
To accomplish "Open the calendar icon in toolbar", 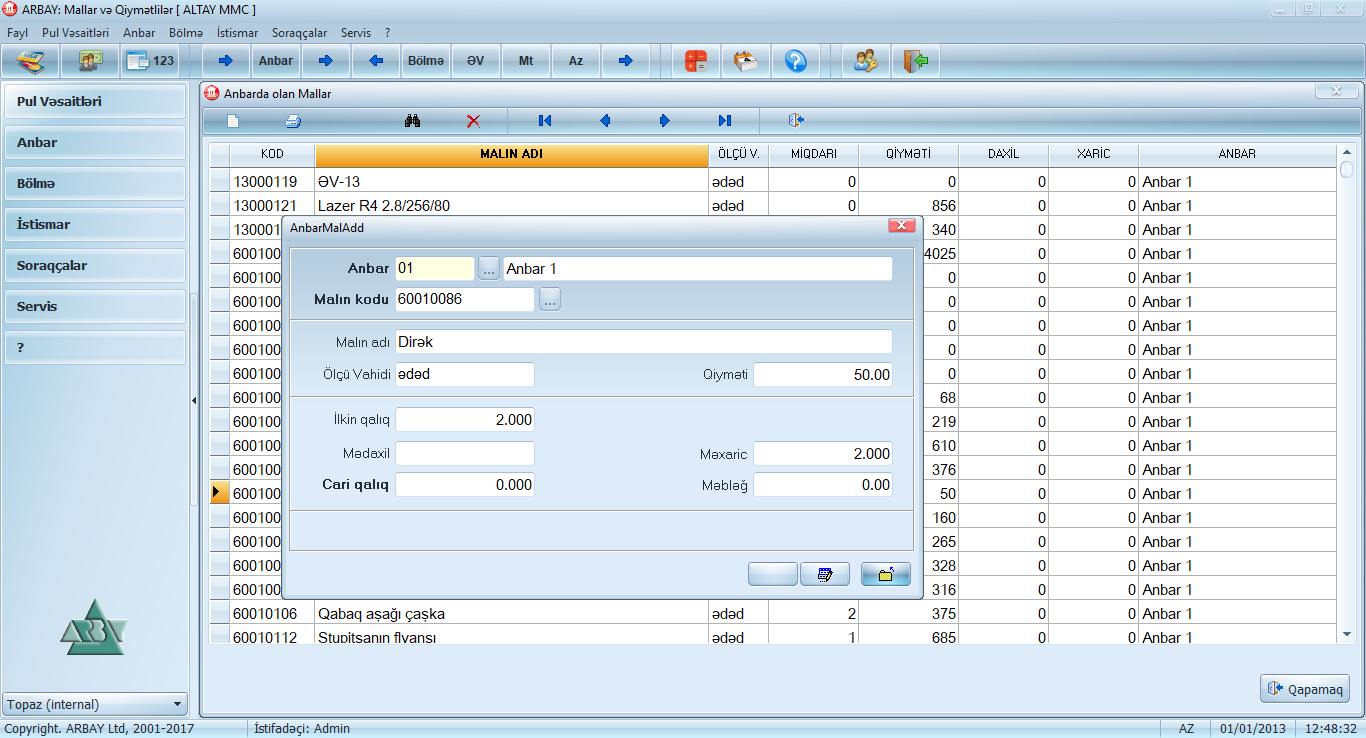I will (746, 61).
